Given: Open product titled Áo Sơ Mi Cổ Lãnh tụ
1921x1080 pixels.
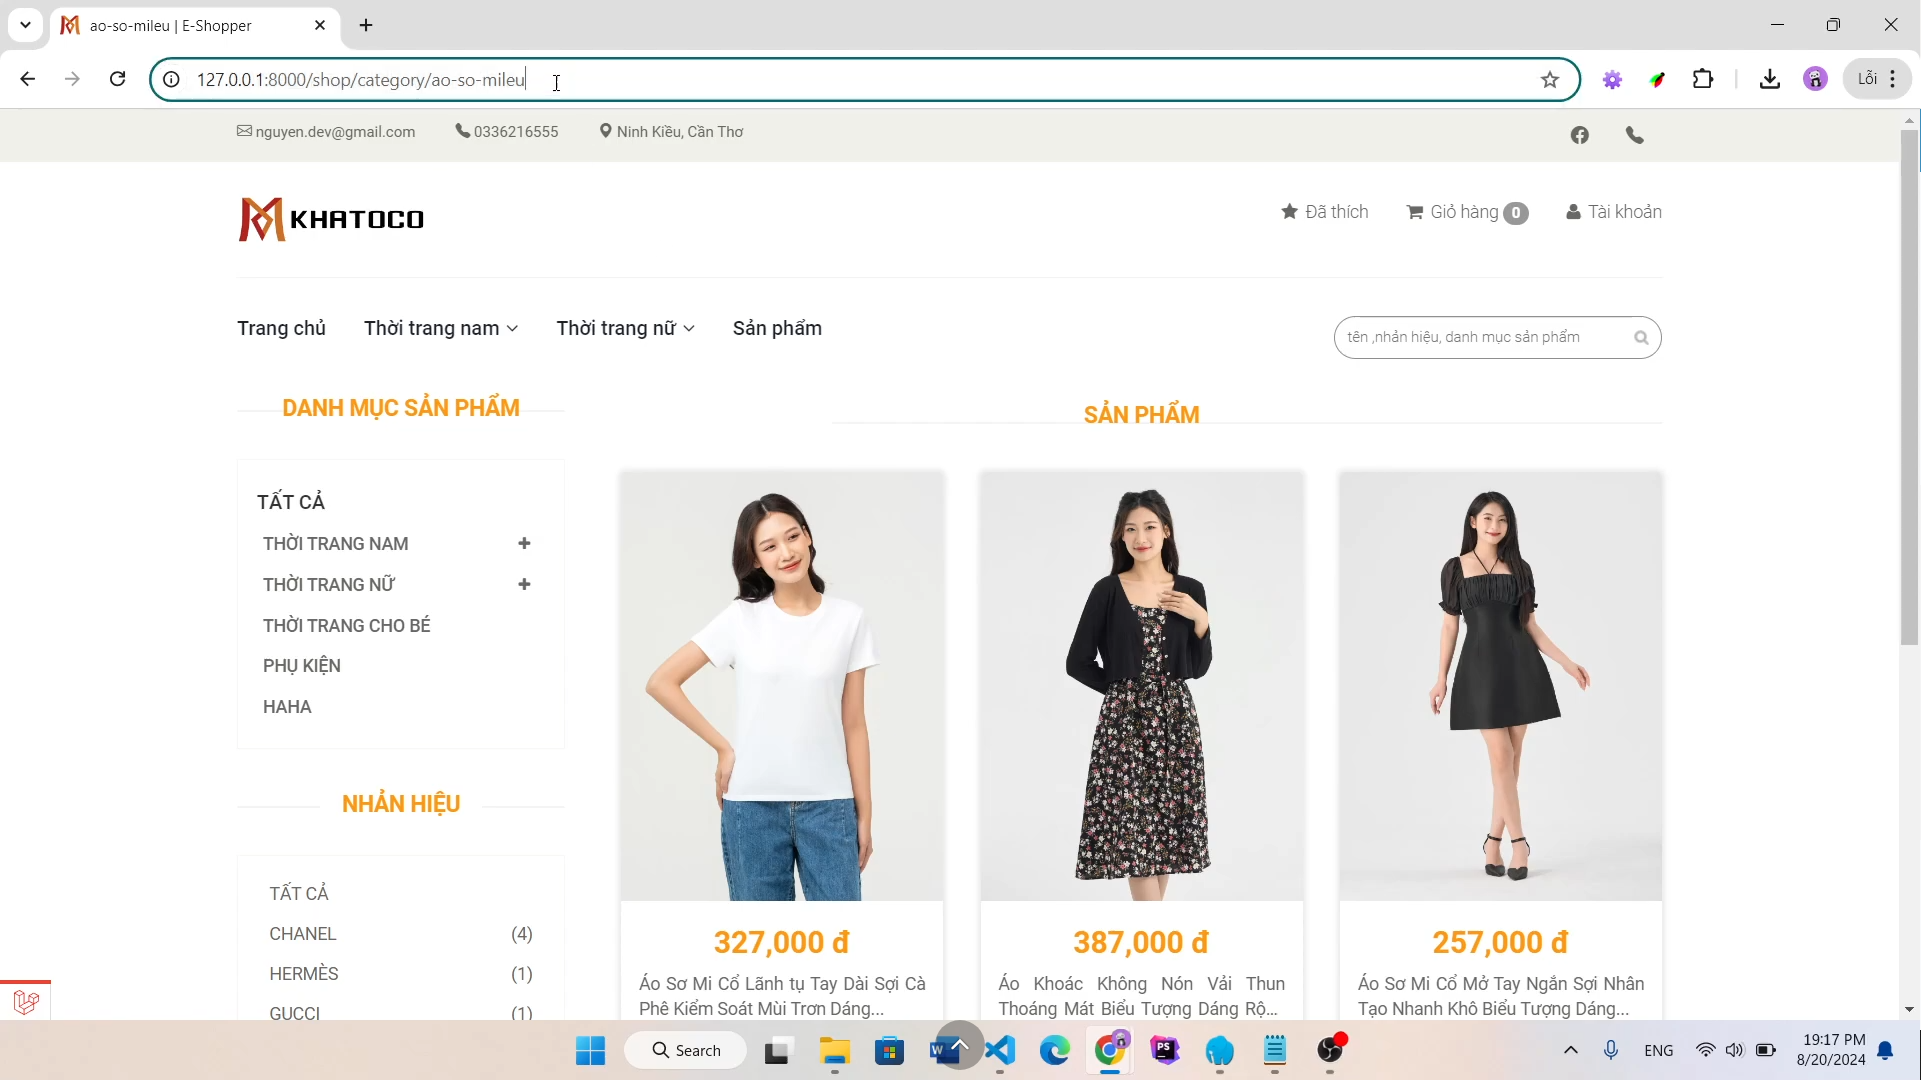Looking at the screenshot, I should [x=782, y=996].
